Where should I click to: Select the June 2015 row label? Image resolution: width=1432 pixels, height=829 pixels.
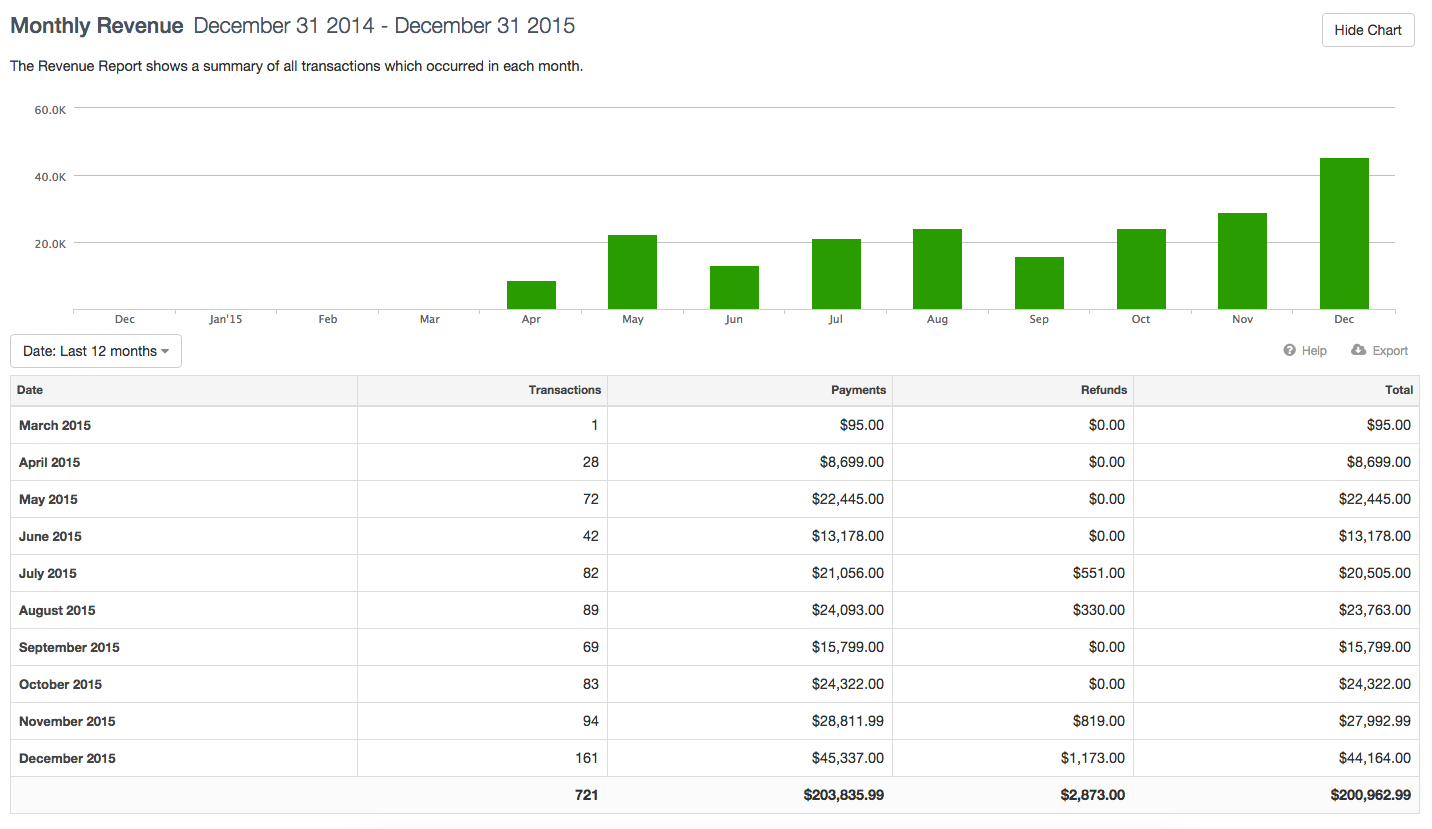coord(50,537)
